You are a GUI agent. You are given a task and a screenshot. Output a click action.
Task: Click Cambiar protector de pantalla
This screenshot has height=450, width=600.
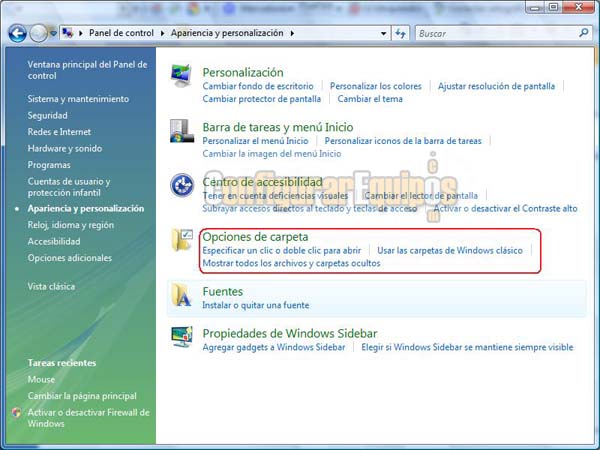pos(262,99)
